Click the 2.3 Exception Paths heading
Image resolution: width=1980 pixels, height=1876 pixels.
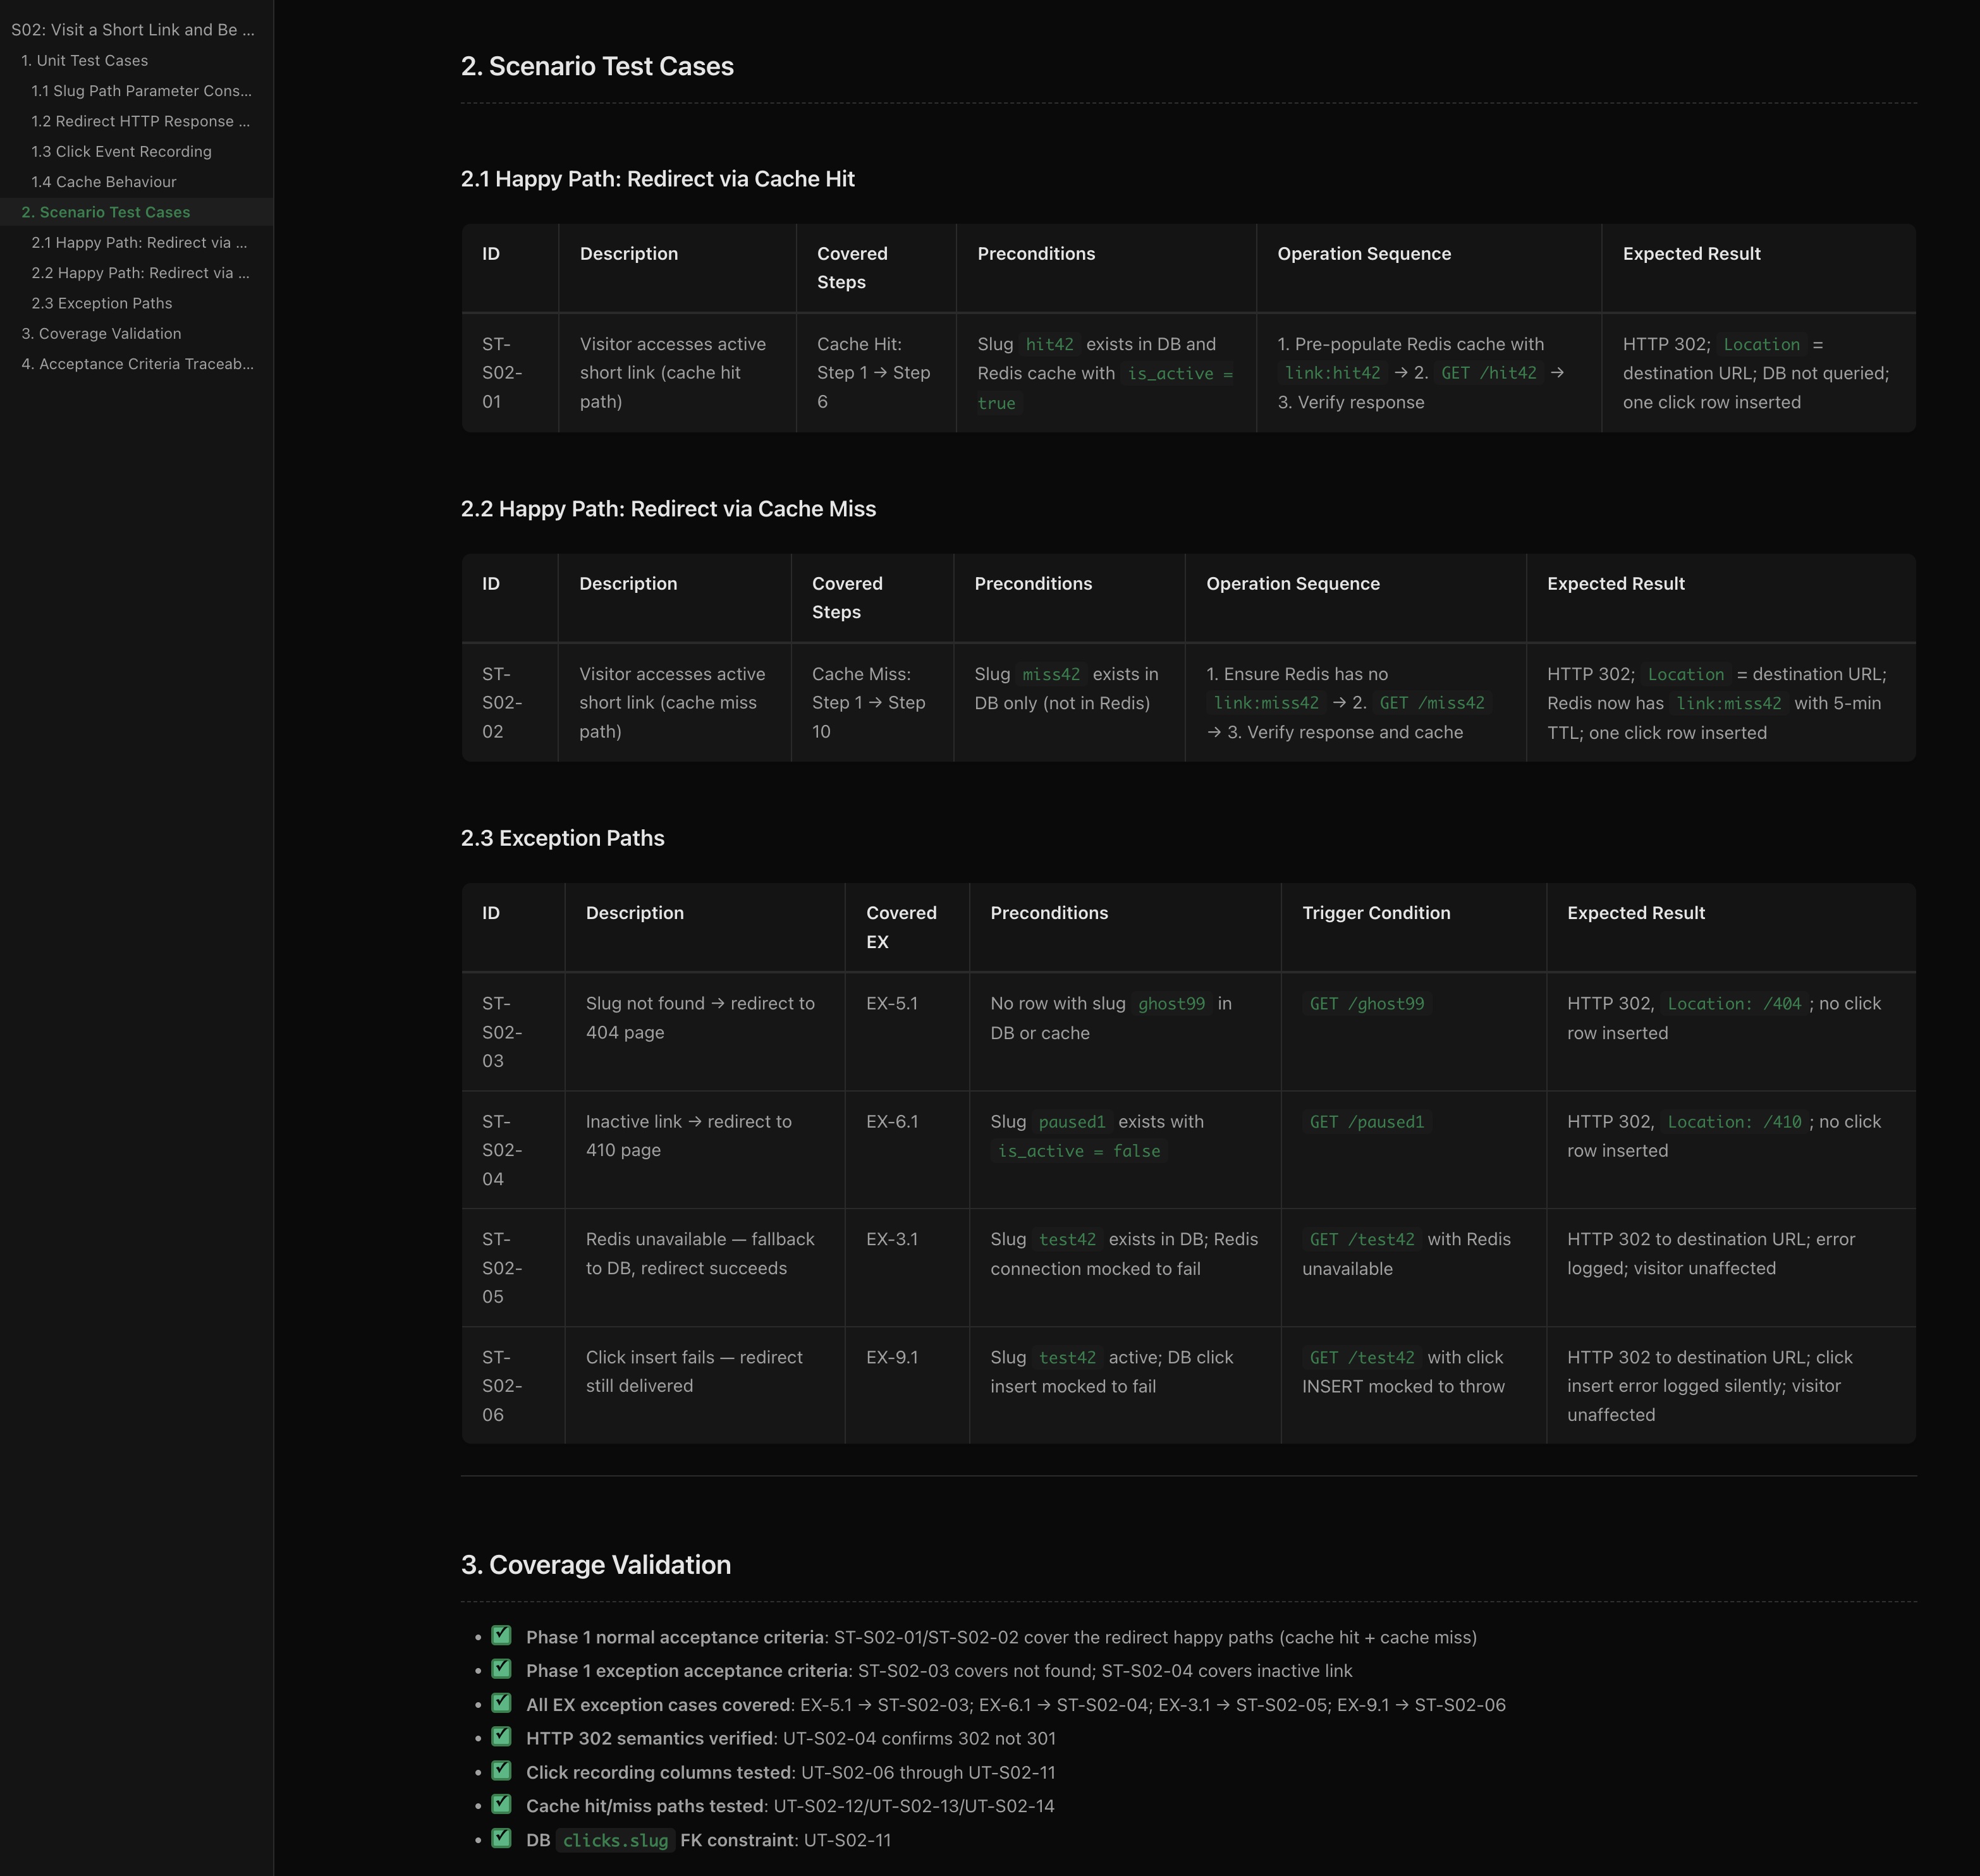[x=562, y=838]
